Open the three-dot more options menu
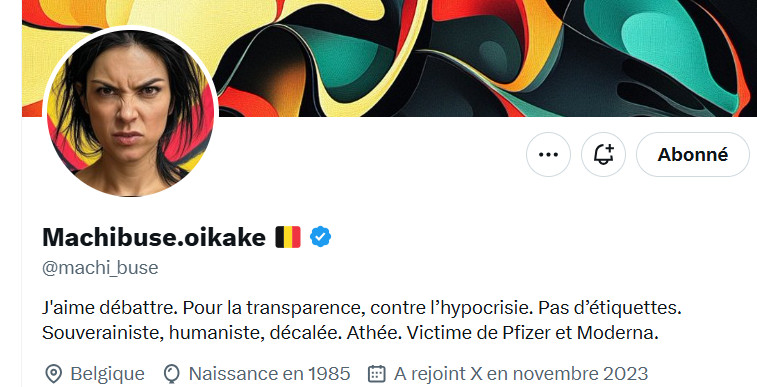This screenshot has height=387, width=757. click(548, 154)
